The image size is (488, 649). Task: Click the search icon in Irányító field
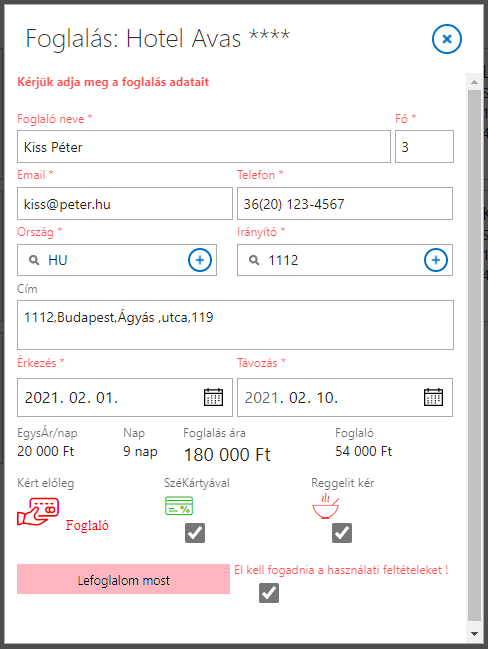coord(254,260)
